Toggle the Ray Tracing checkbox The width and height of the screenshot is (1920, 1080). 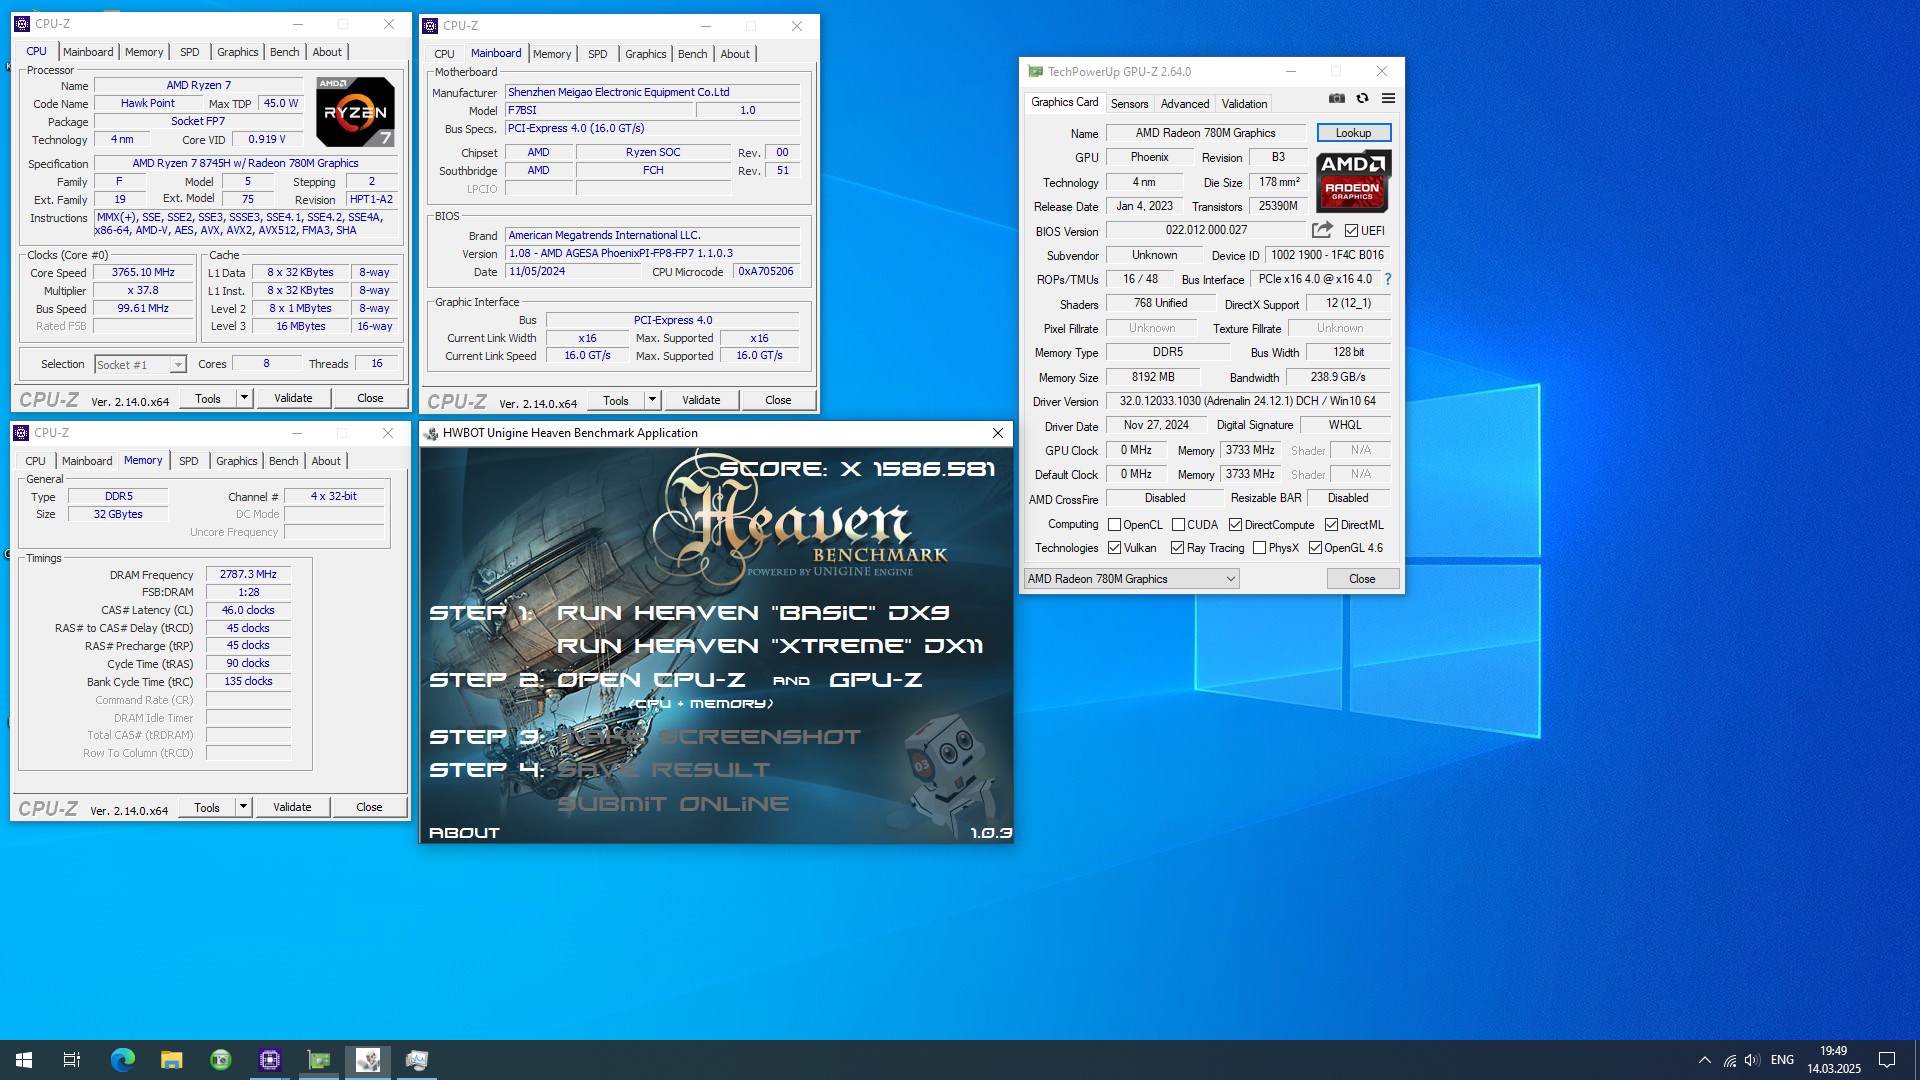tap(1177, 548)
